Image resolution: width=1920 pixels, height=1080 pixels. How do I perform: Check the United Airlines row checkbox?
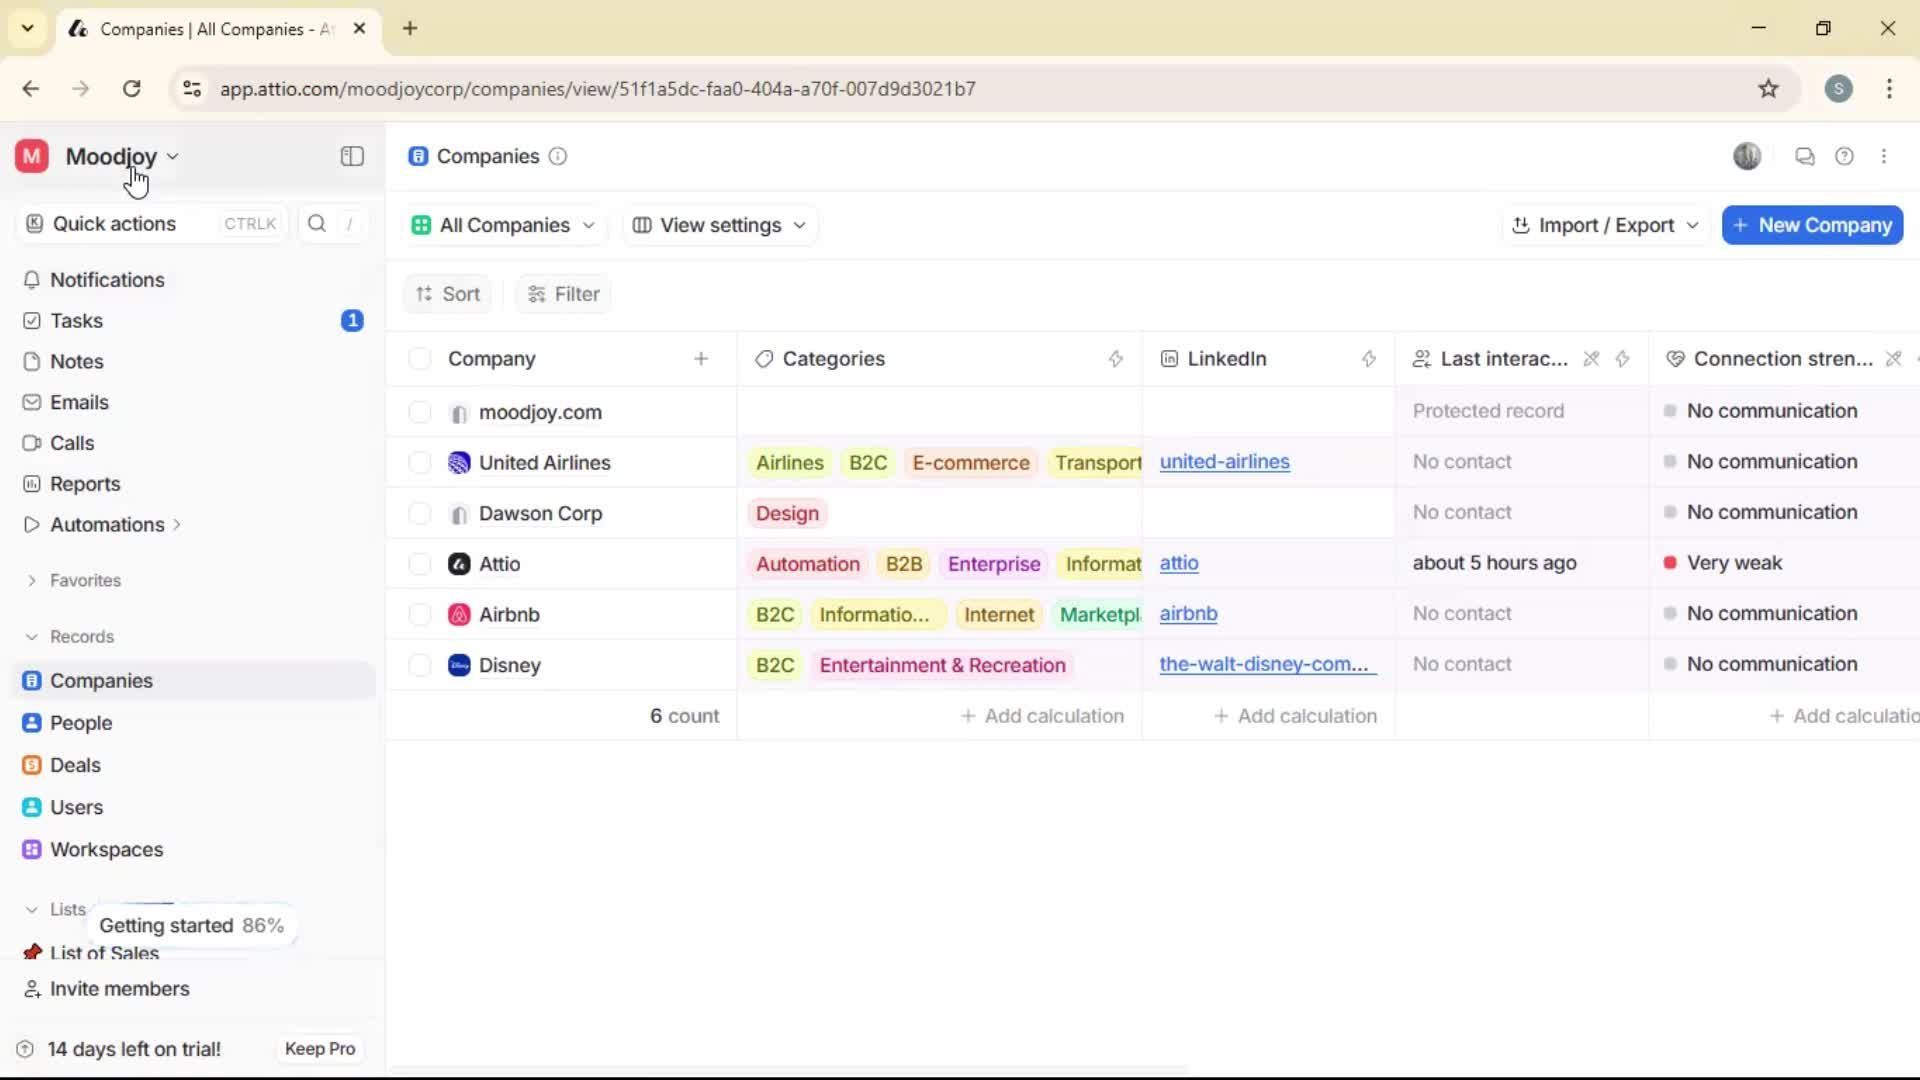[x=420, y=463]
